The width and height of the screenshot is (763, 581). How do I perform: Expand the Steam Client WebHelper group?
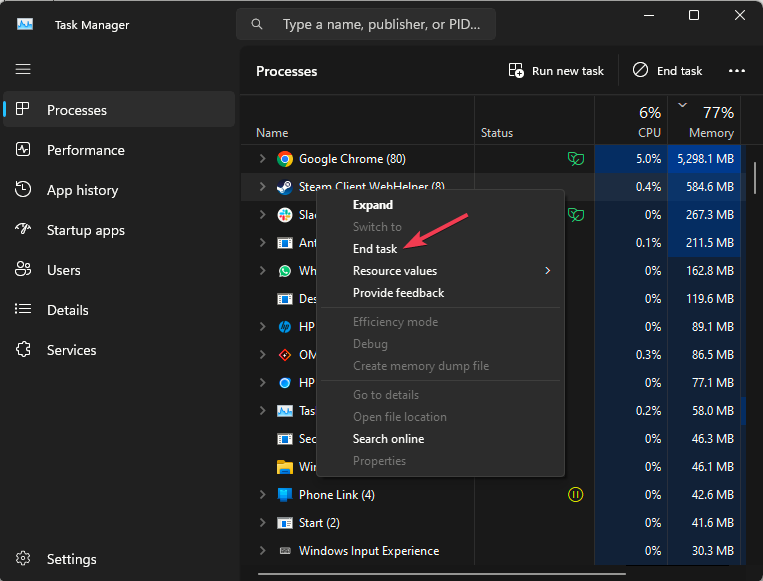pyautogui.click(x=262, y=186)
